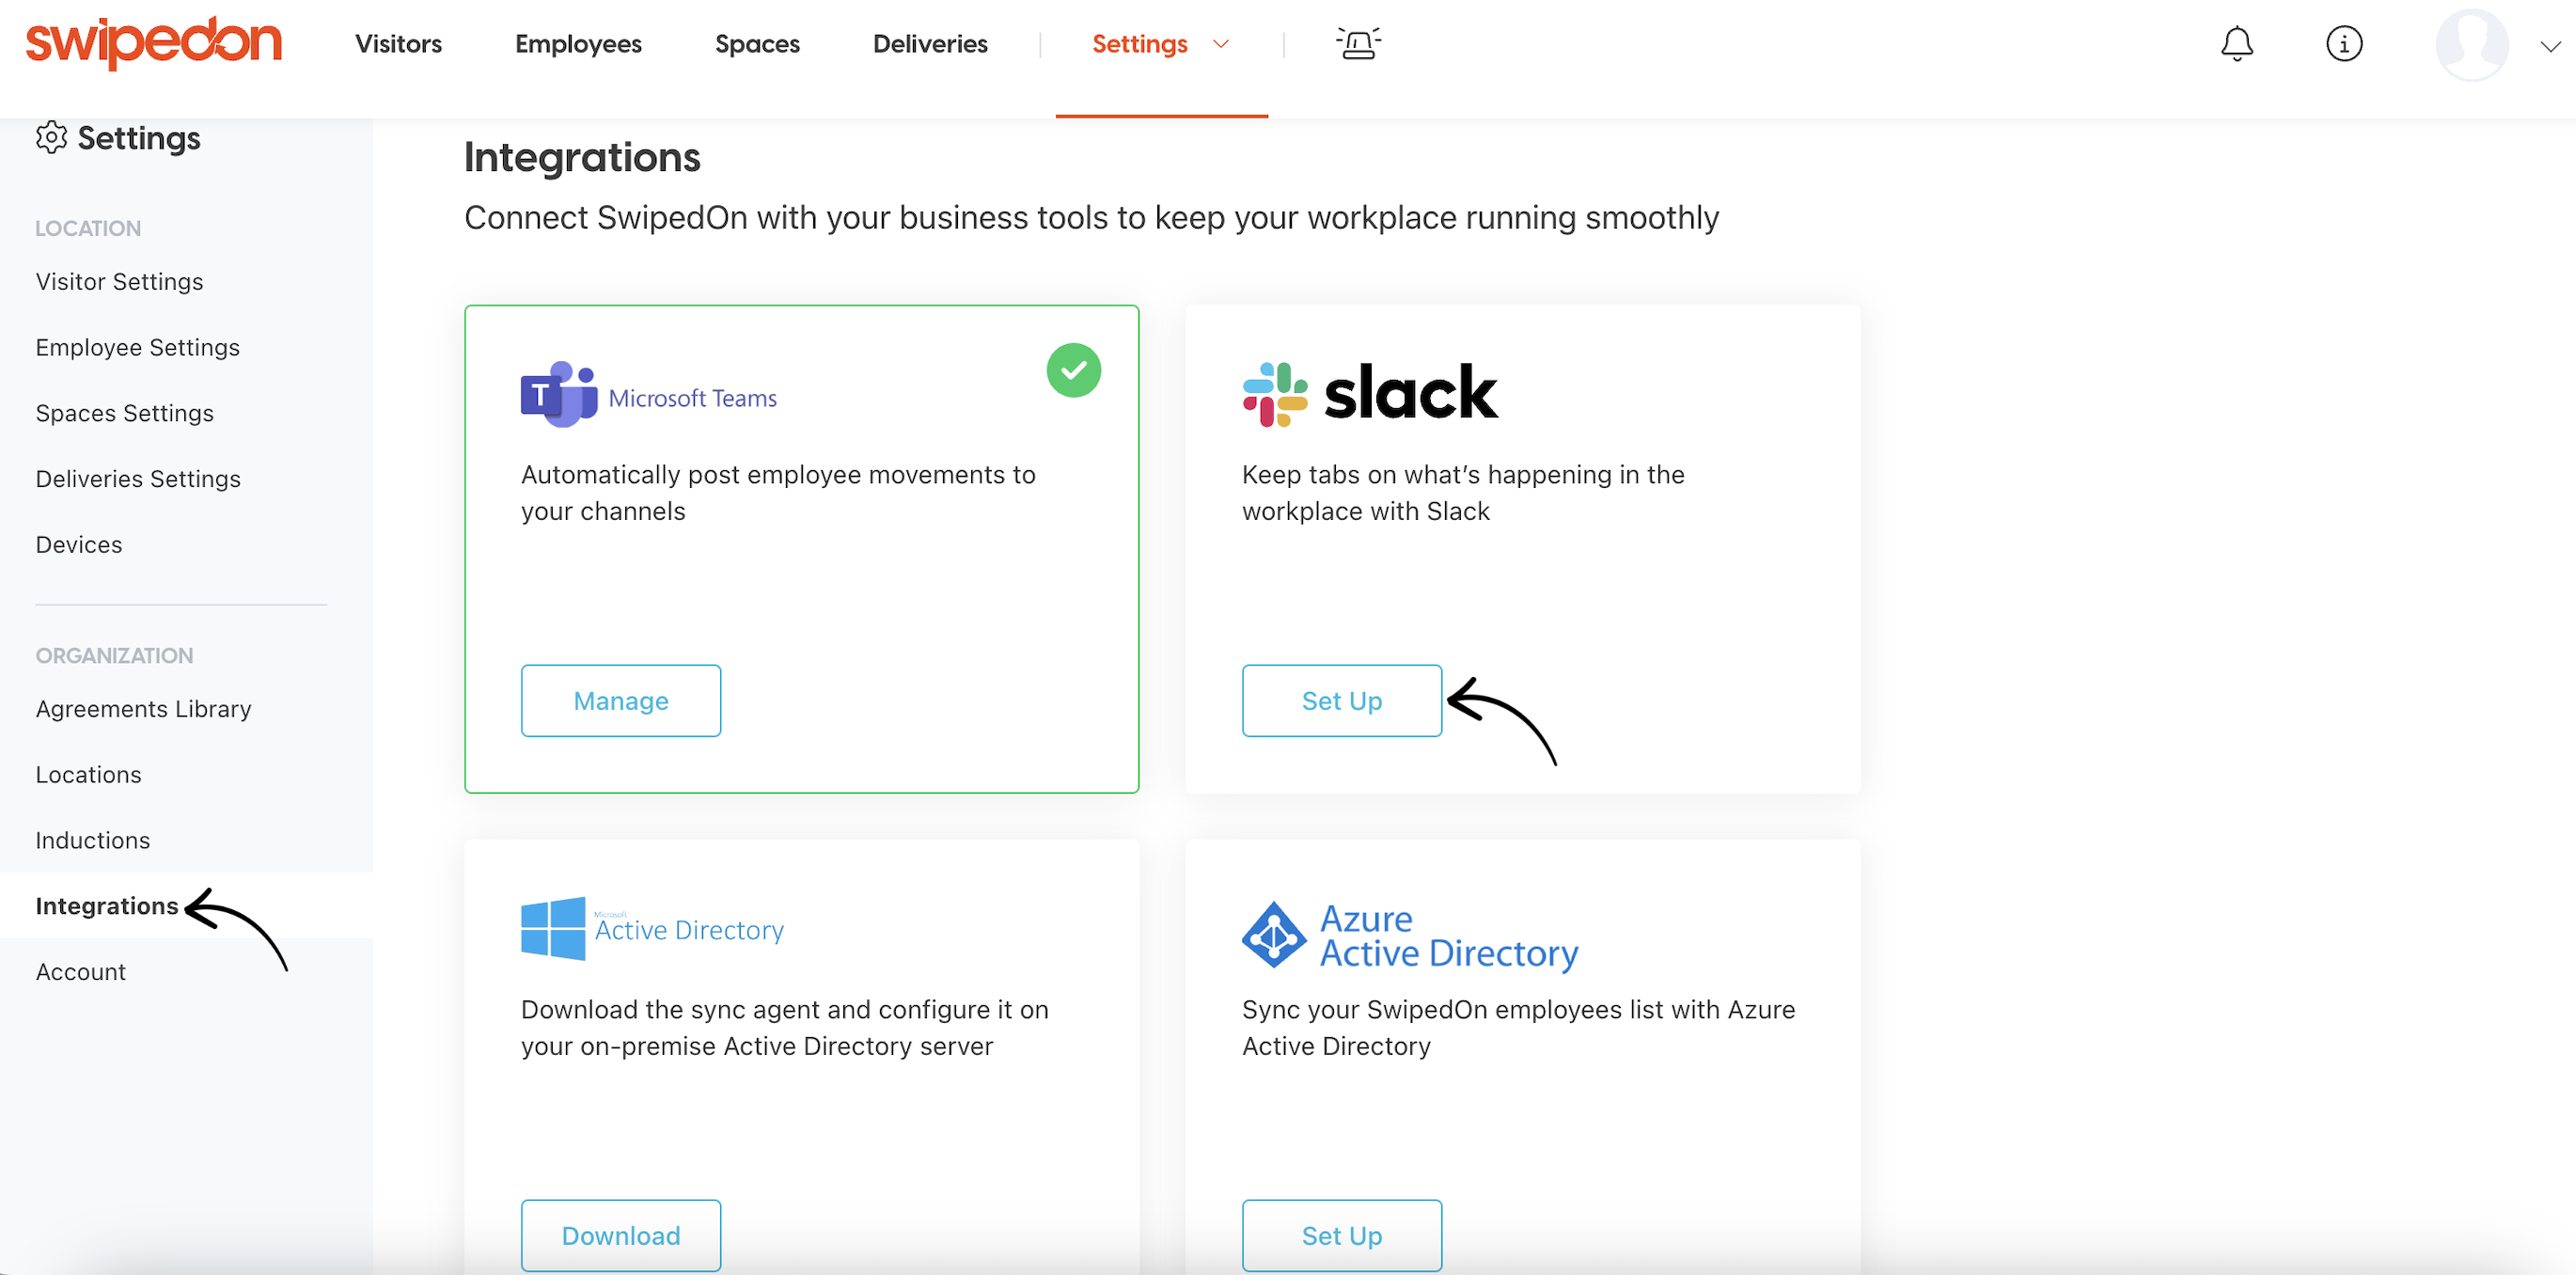This screenshot has height=1275, width=2576.
Task: Click the green checkmark on Teams card
Action: point(1074,371)
